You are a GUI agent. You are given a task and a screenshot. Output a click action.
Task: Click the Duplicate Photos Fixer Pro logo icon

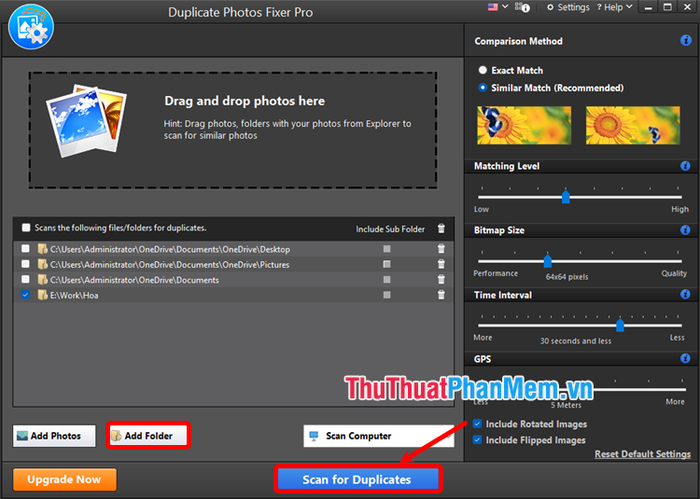[x=31, y=27]
